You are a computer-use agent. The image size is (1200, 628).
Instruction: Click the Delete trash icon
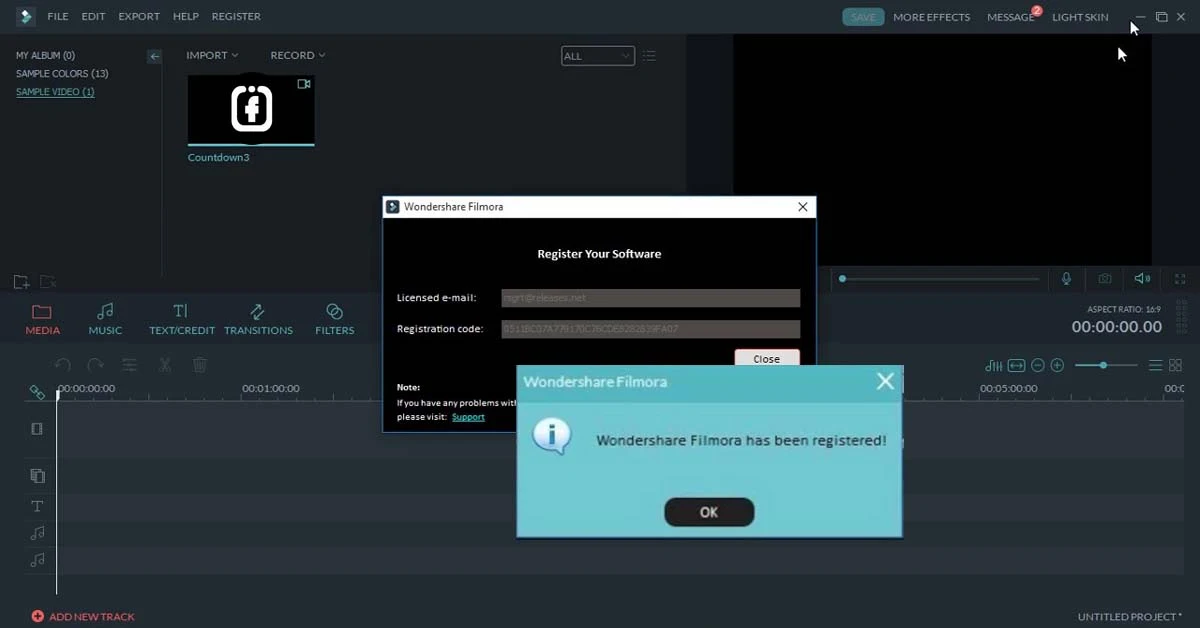click(x=200, y=366)
